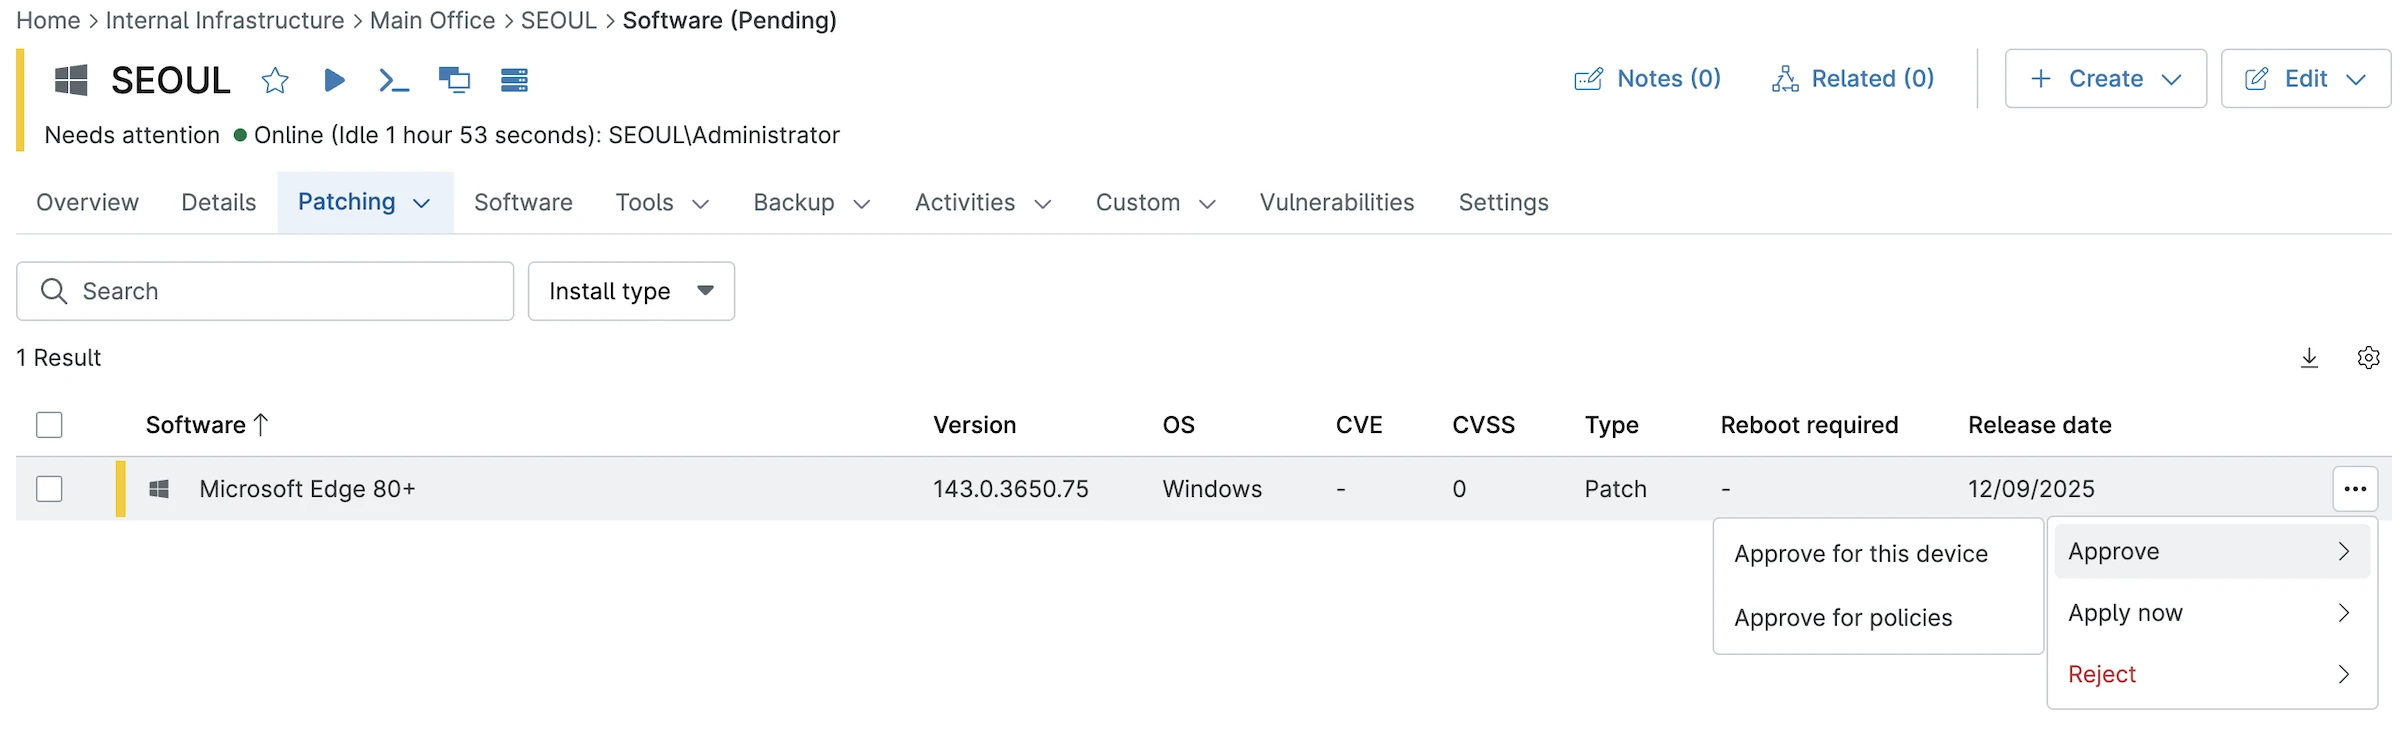Open Main Office breadcrumb
The height and width of the screenshot is (738, 2404).
432,20
